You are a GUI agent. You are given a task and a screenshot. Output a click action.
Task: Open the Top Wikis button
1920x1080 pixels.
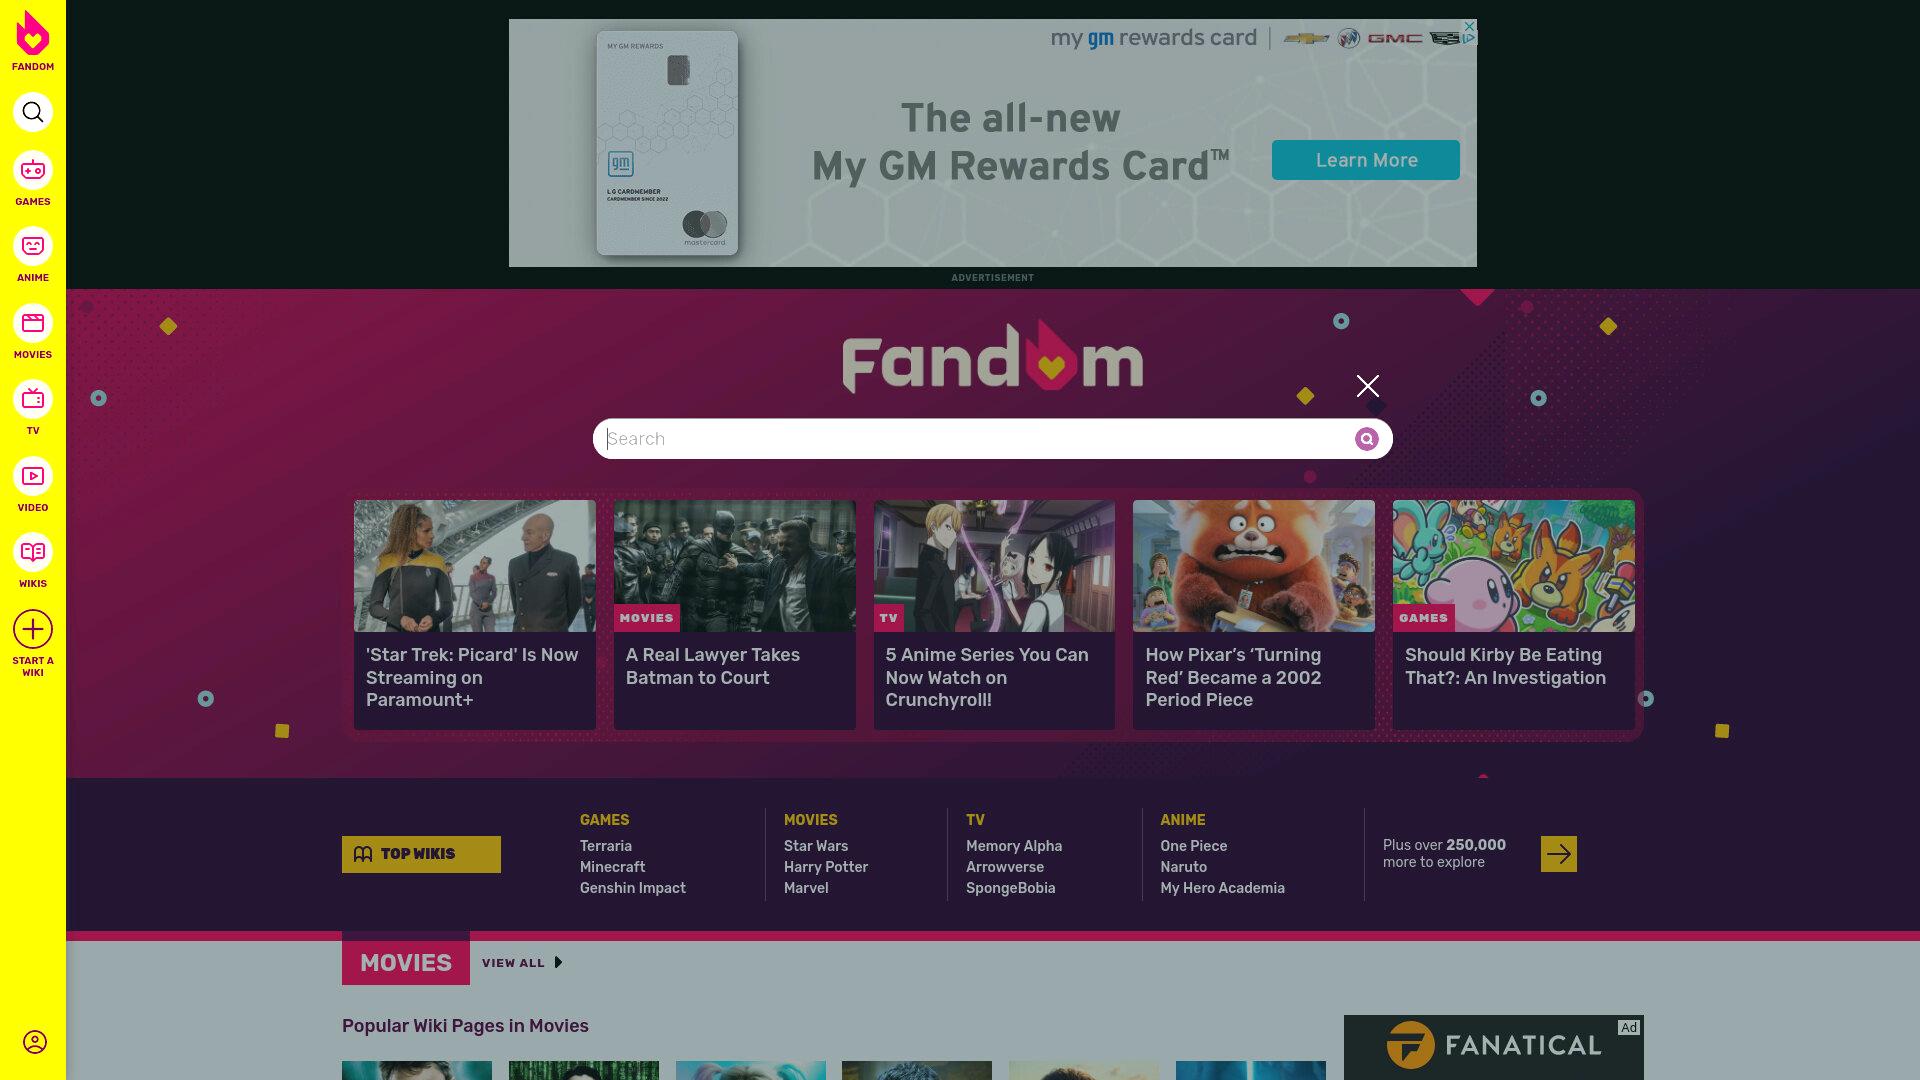tap(421, 854)
